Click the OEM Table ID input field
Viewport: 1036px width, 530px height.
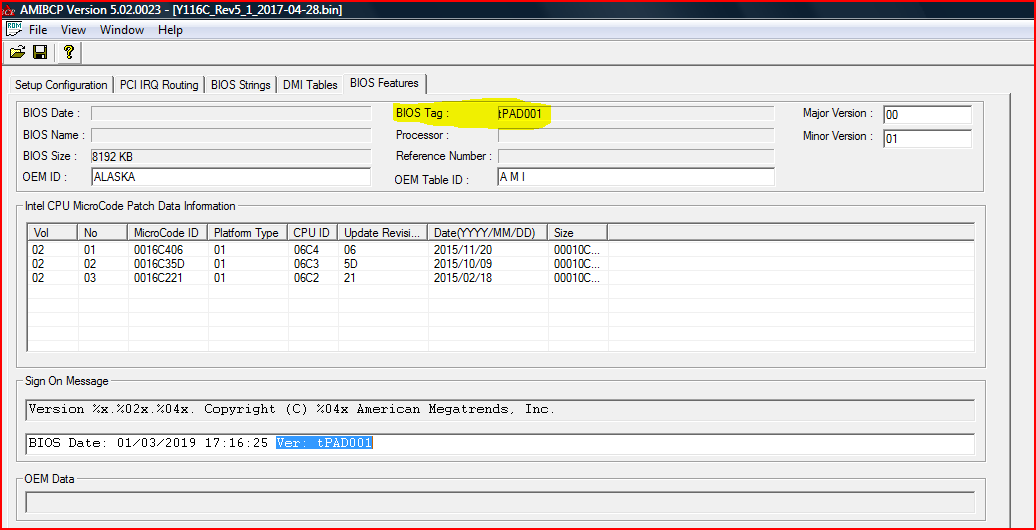click(x=635, y=177)
